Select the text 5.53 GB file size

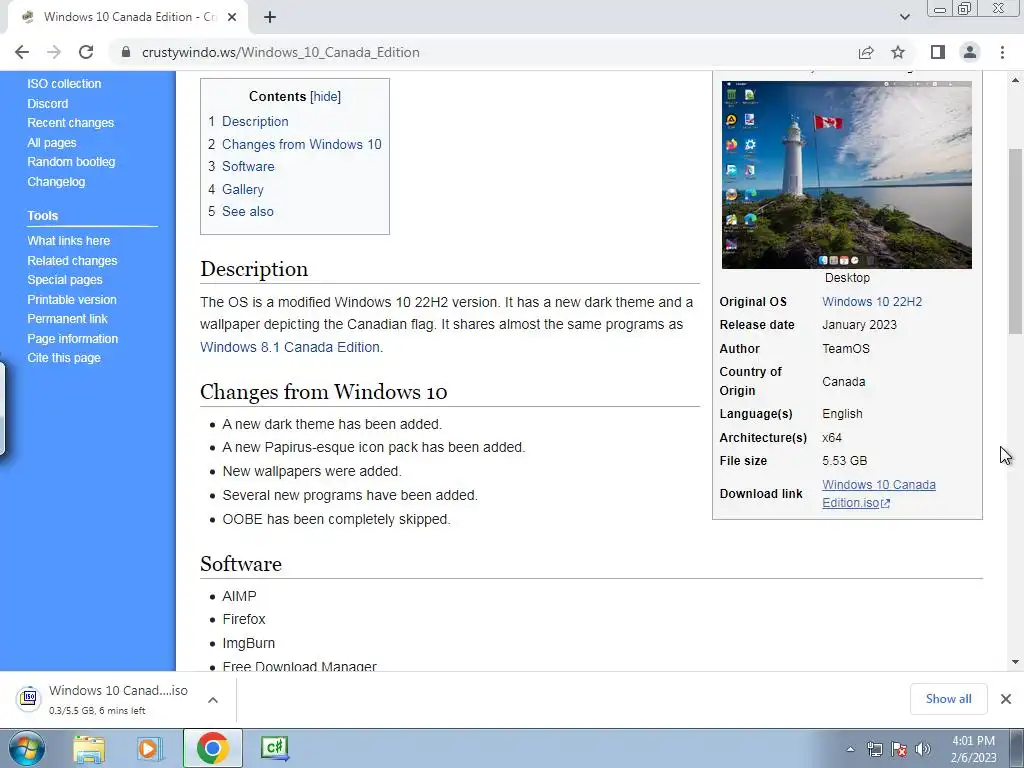tap(844, 461)
